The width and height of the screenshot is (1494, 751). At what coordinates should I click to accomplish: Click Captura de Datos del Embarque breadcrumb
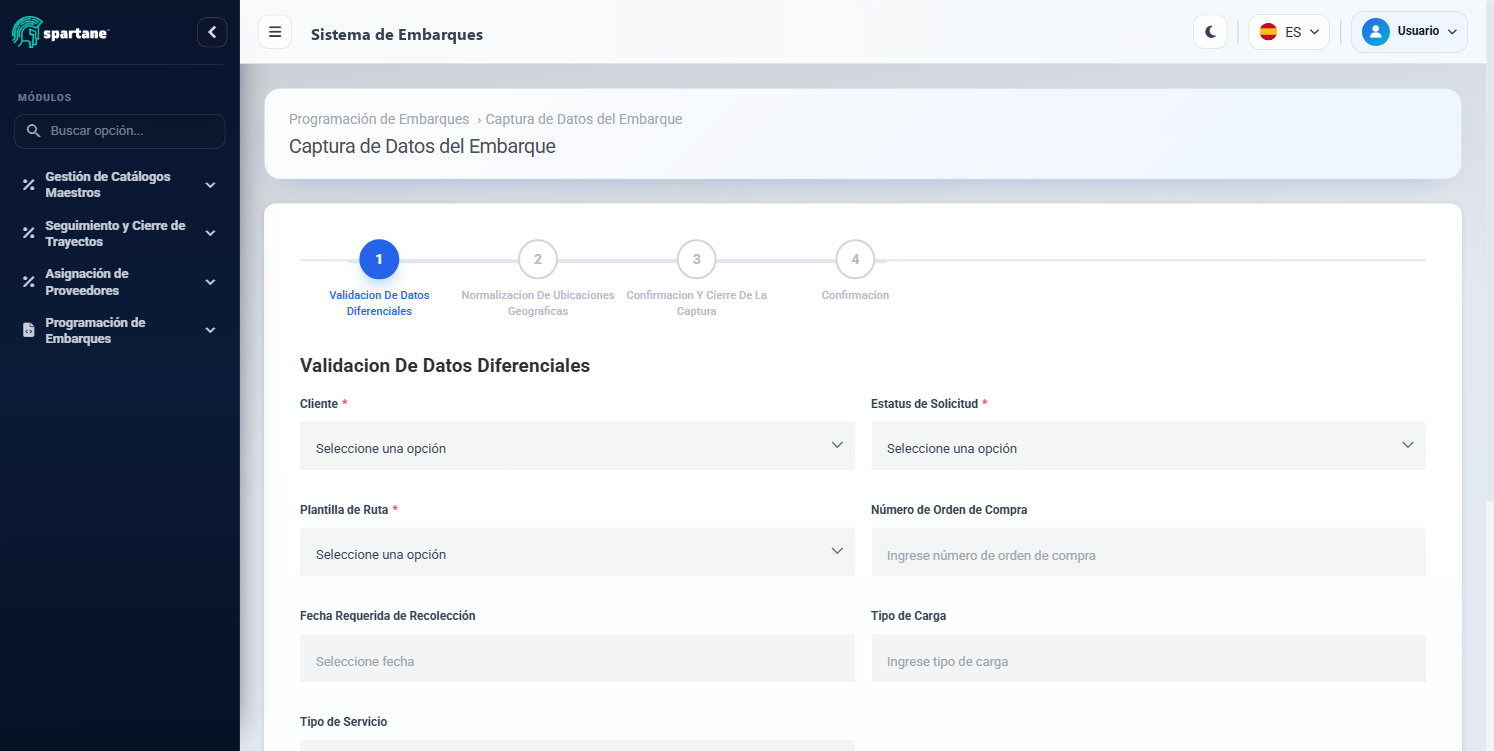click(584, 119)
